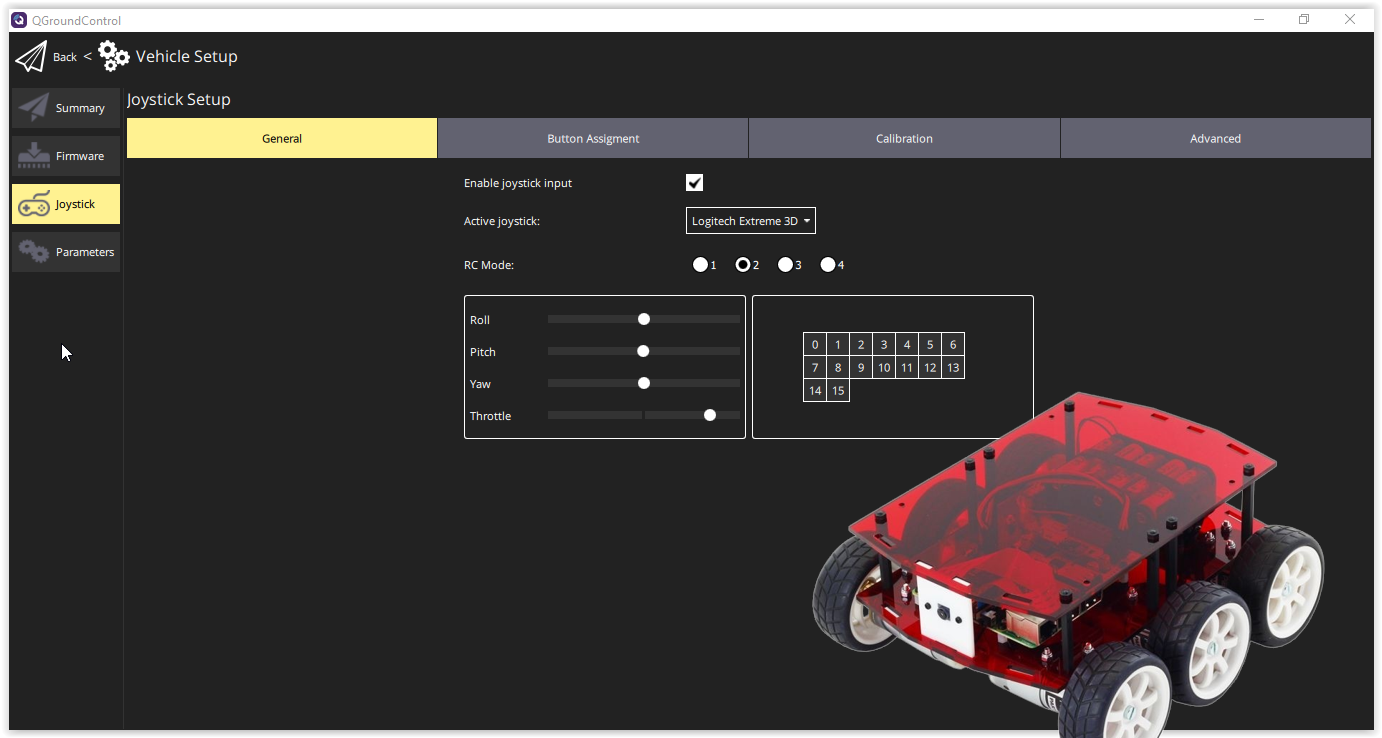The width and height of the screenshot is (1382, 738).
Task: Click joystick button indicator number 15
Action: [838, 390]
